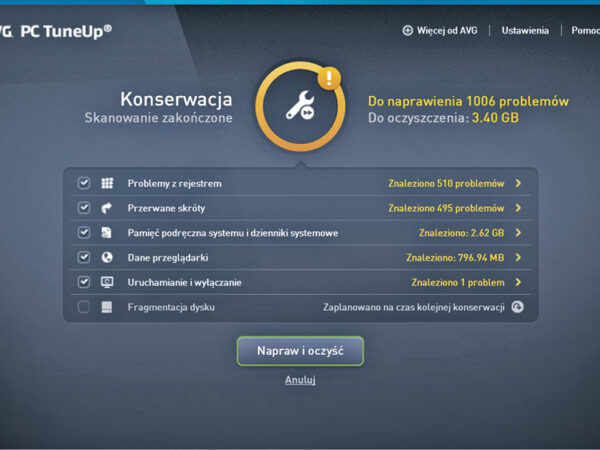This screenshot has height=450, width=600.
Task: Click the startup and shutdown monitor icon
Action: [x=107, y=282]
